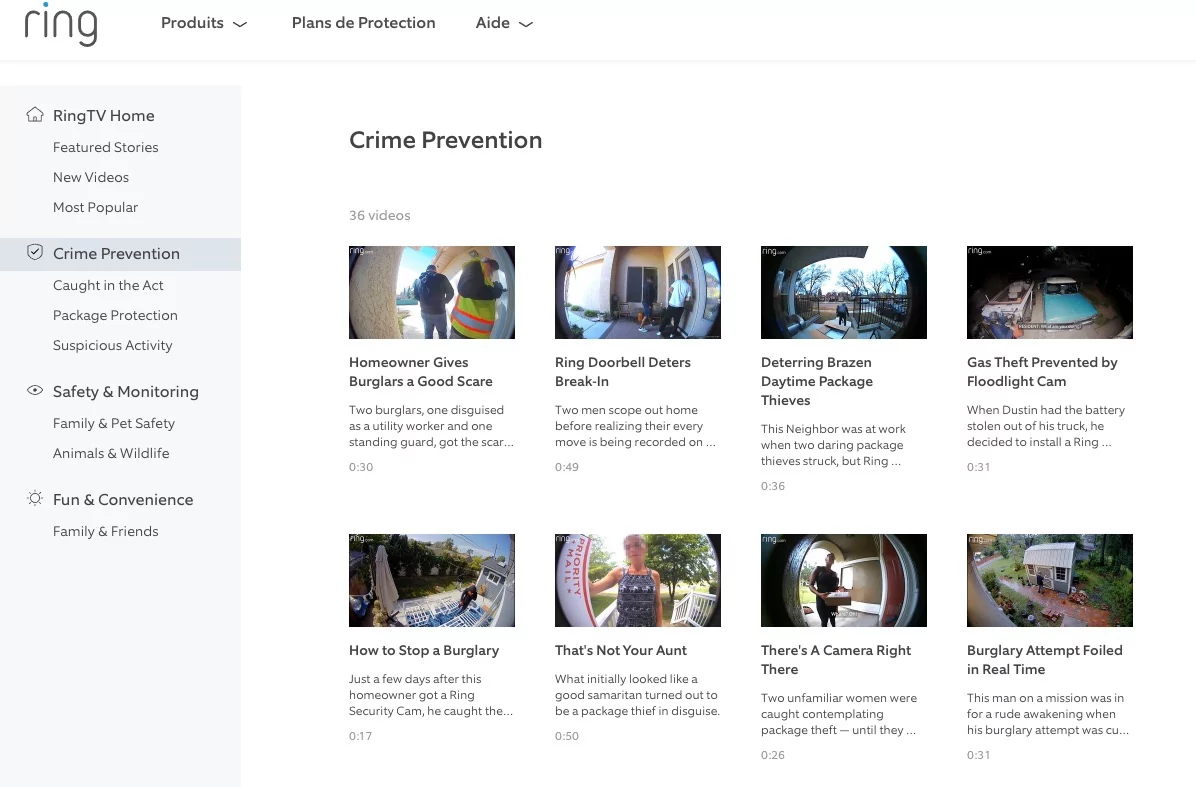Click description starting 'Two men scope out home'

coord(635,426)
